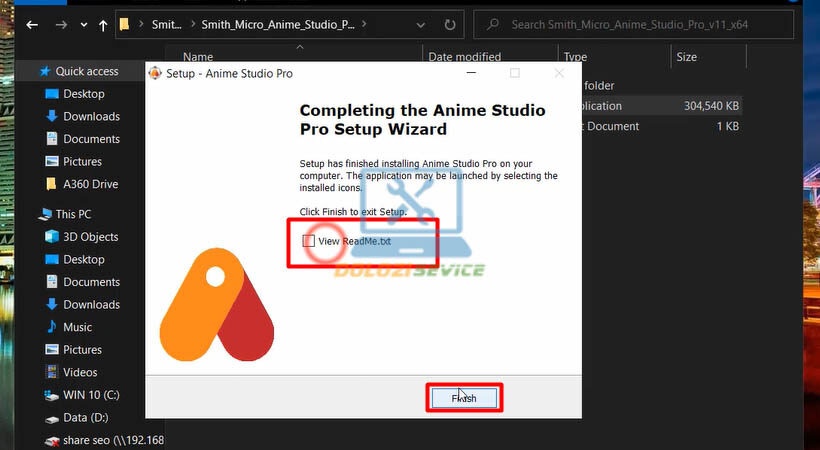Refresh the current folder
820x450 pixels.
coord(450,25)
